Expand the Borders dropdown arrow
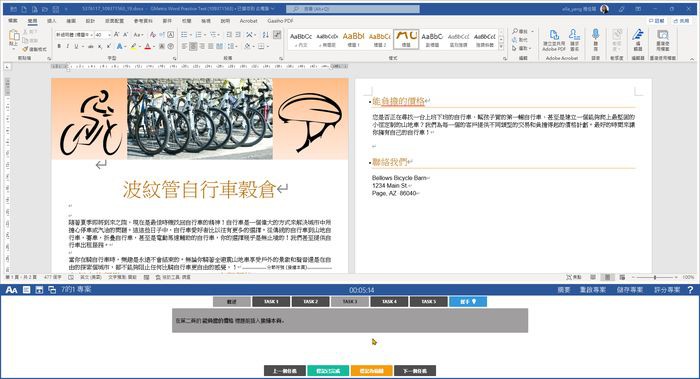Viewport: 700px width, 379px height. (x=268, y=46)
